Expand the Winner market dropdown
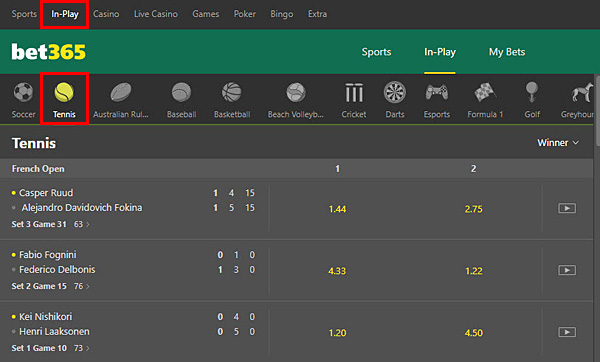Viewport: 600px width, 362px height. 558,143
